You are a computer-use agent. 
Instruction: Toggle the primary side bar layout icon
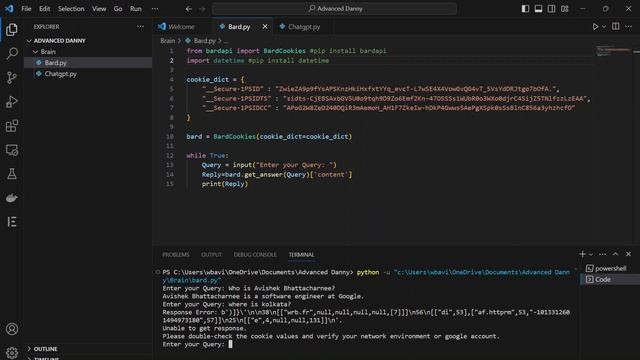click(525, 9)
